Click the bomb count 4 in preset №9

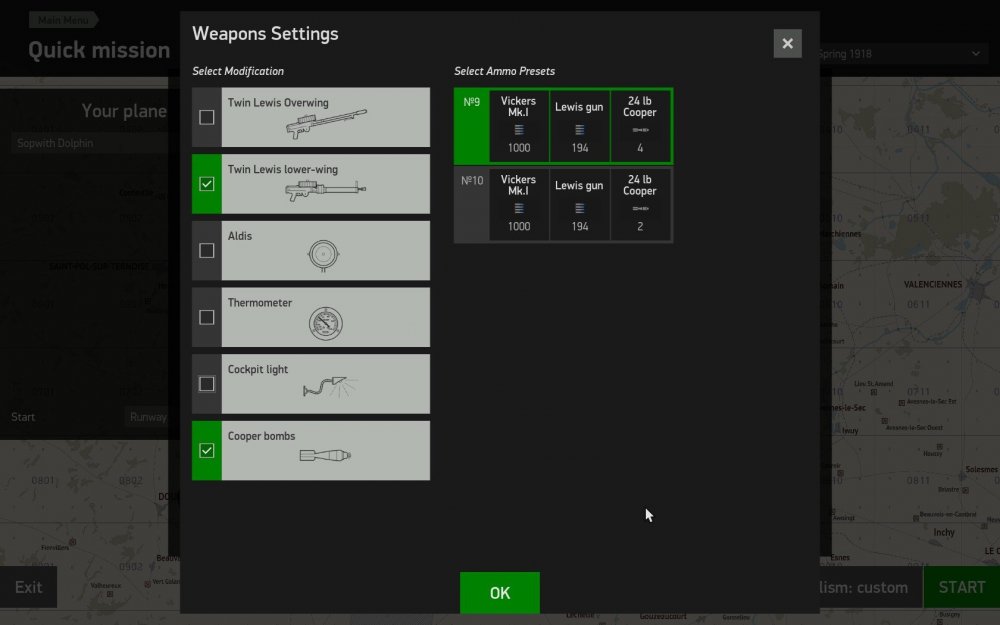click(640, 148)
